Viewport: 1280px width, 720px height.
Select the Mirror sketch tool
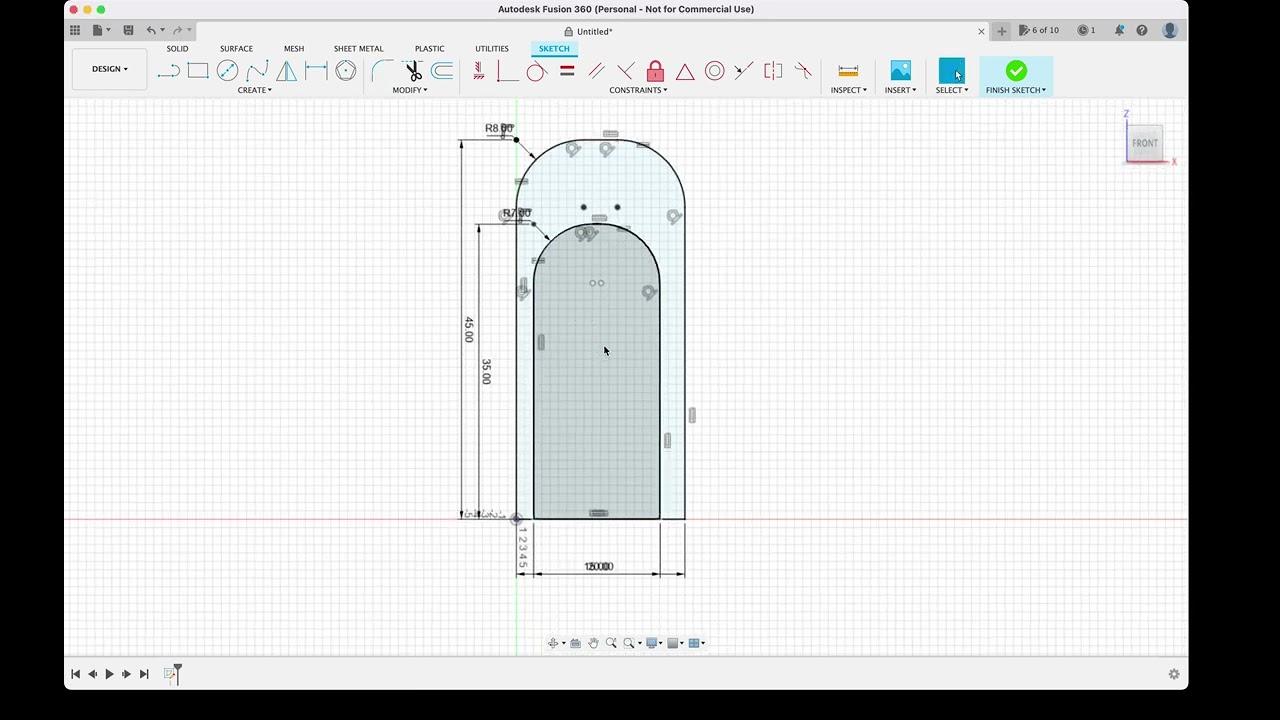pos(287,71)
